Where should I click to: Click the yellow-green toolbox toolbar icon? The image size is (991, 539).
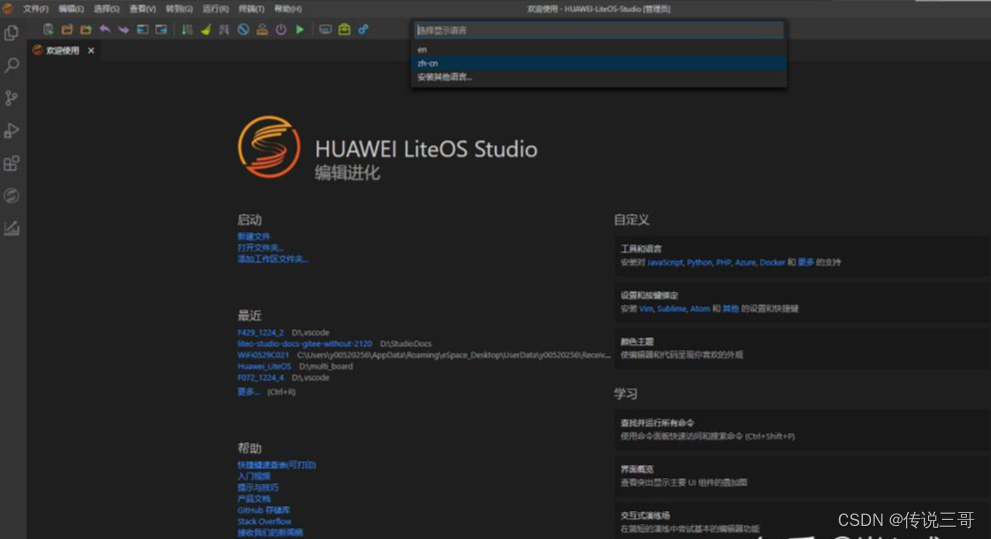click(344, 29)
